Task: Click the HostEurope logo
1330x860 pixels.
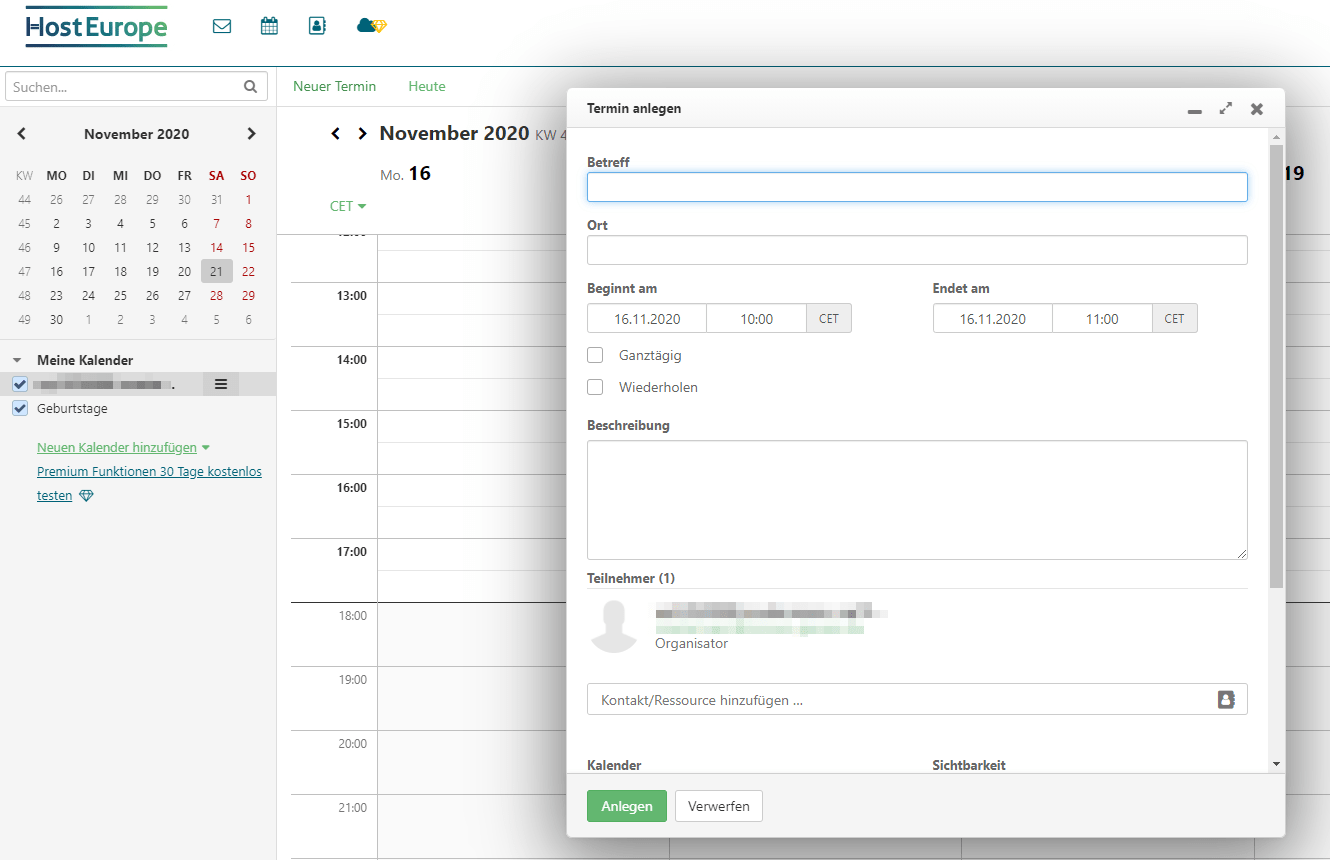Action: pos(97,27)
